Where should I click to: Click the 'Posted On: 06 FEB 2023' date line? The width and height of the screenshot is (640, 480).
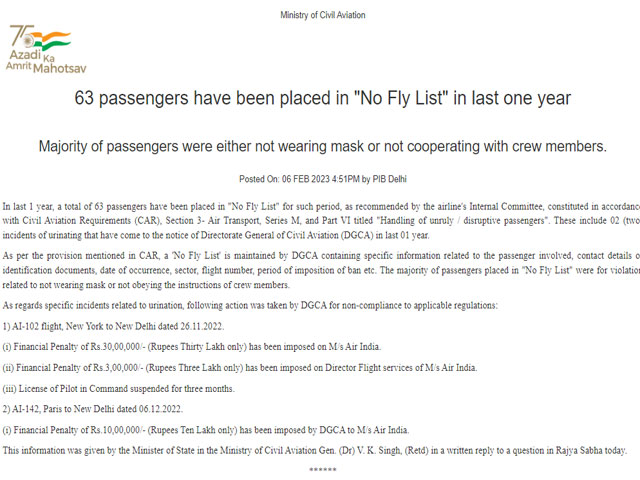[322, 179]
